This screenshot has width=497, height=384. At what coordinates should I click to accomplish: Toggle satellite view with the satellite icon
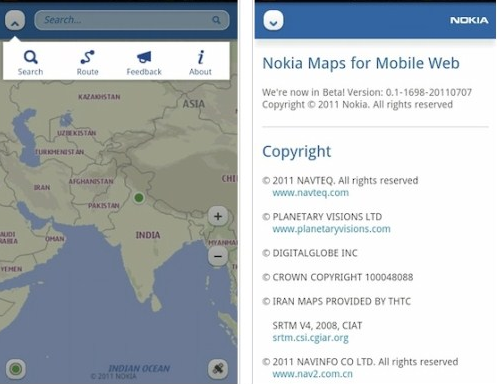pyautogui.click(x=218, y=369)
